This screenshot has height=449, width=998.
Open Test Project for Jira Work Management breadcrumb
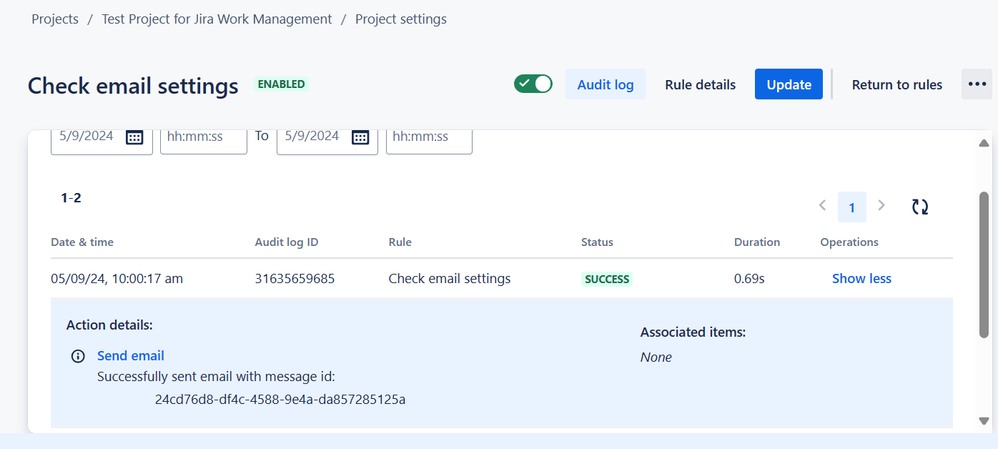(x=217, y=19)
